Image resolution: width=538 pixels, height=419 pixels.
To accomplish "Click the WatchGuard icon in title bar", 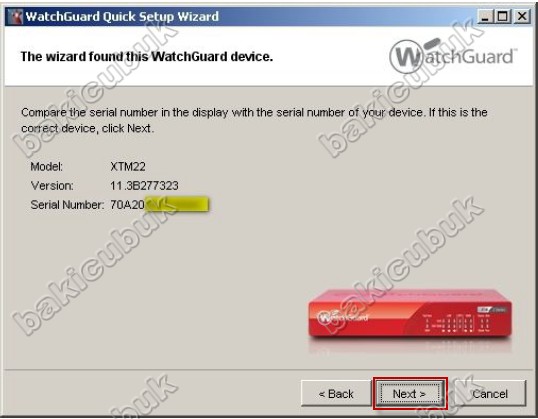I will pyautogui.click(x=15, y=16).
